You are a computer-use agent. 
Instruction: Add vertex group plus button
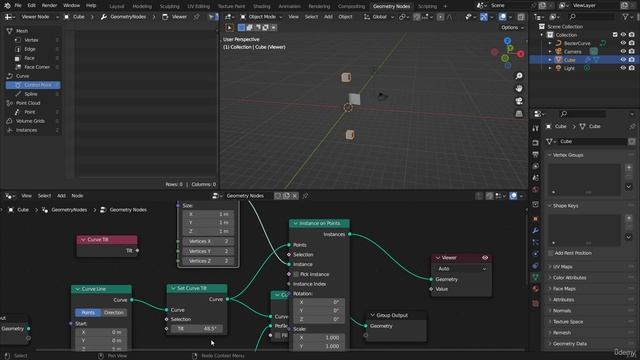click(x=629, y=168)
